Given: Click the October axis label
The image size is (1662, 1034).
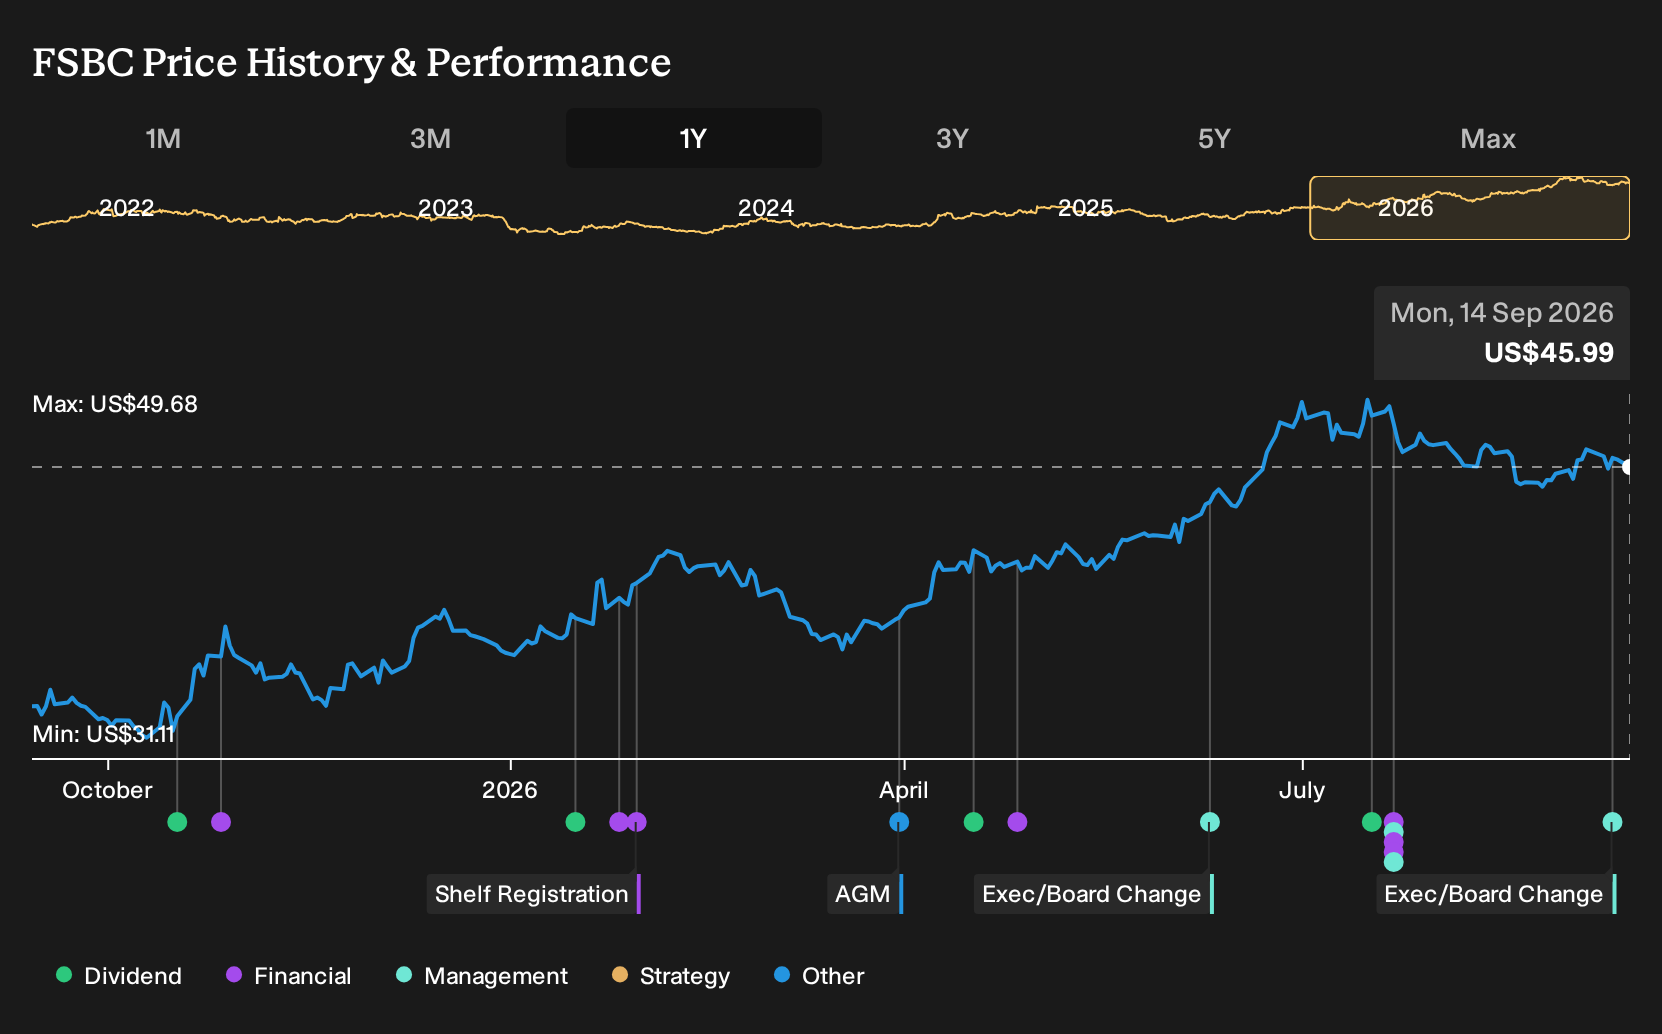Looking at the screenshot, I should click(x=107, y=790).
